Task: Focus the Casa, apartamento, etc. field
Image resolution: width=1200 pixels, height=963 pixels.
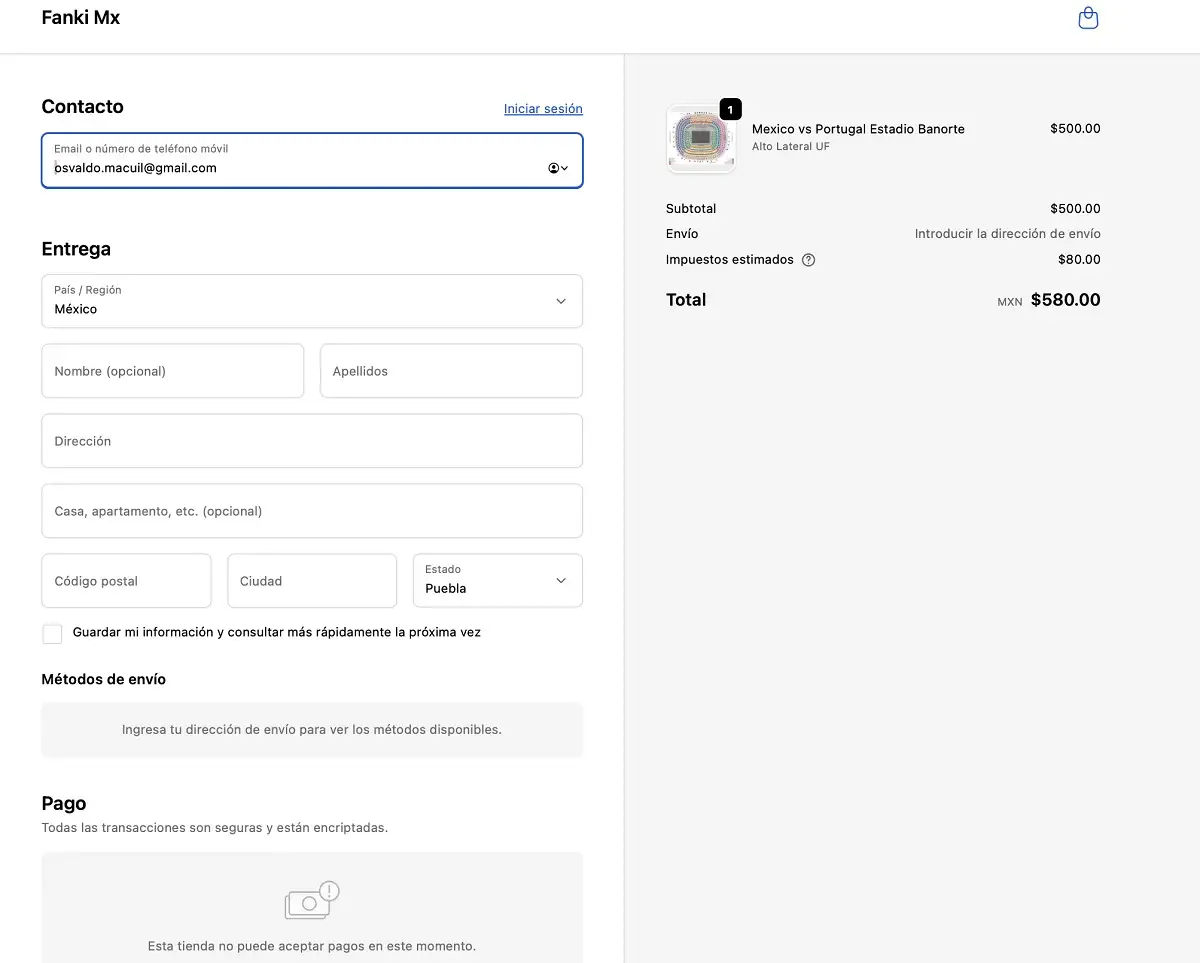Action: 311,511
